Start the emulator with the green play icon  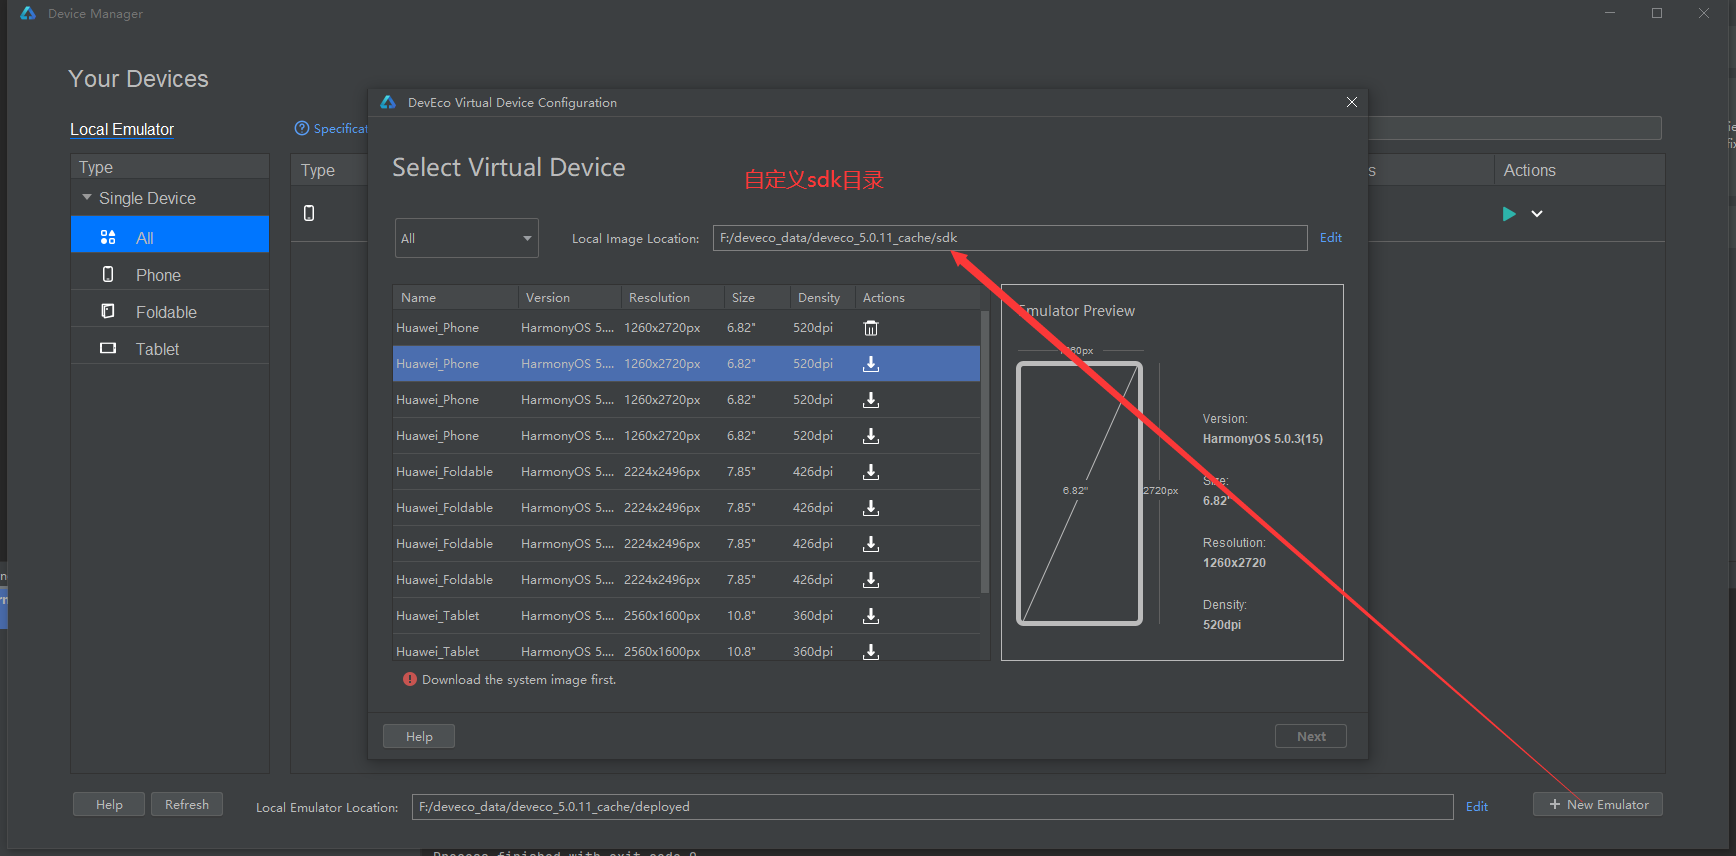pyautogui.click(x=1509, y=214)
